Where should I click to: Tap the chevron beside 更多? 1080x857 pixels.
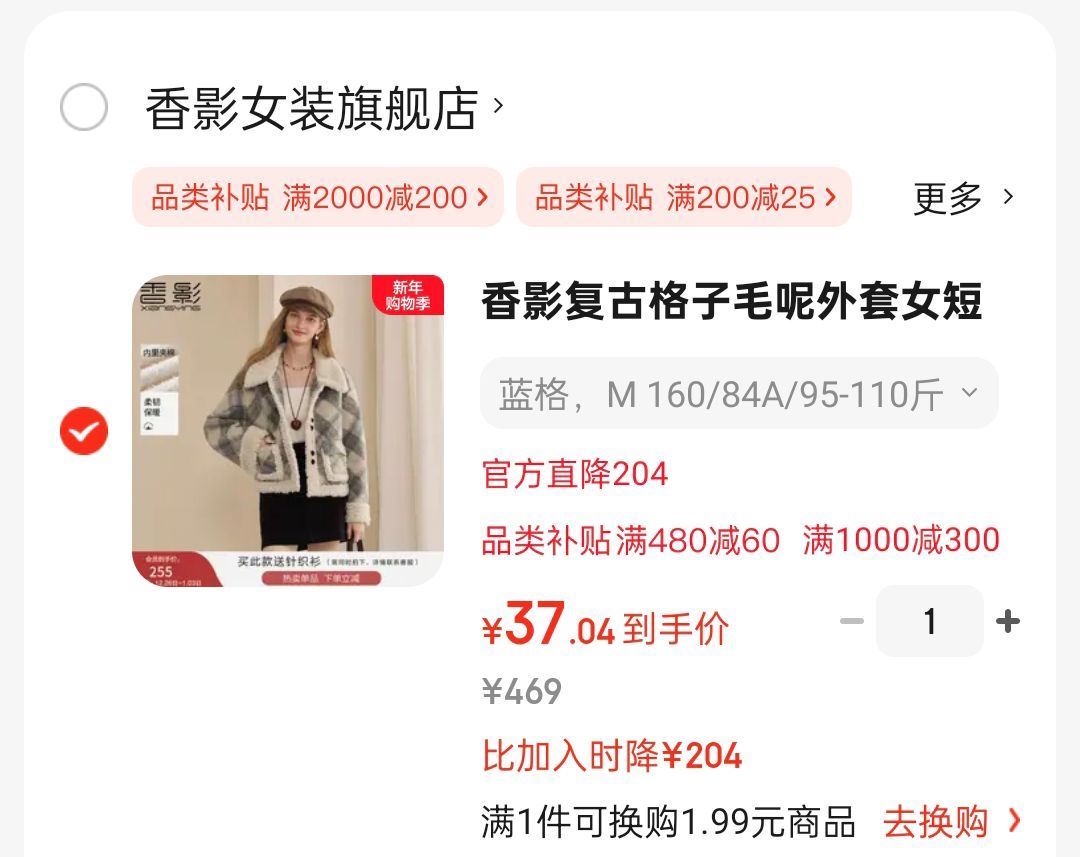pos(1008,197)
